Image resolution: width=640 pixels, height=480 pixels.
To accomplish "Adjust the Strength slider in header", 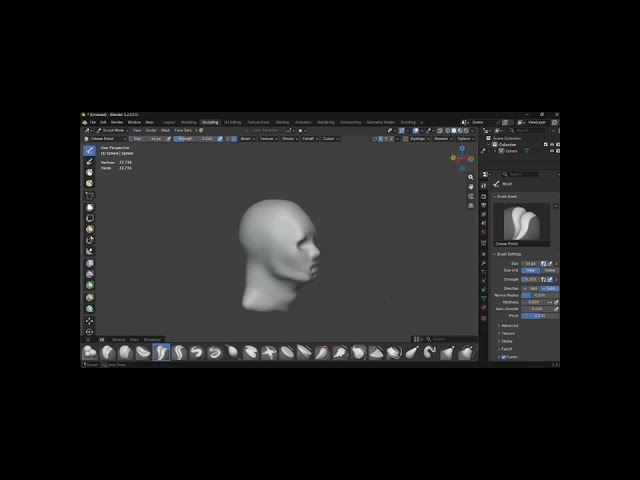I will 195,139.
